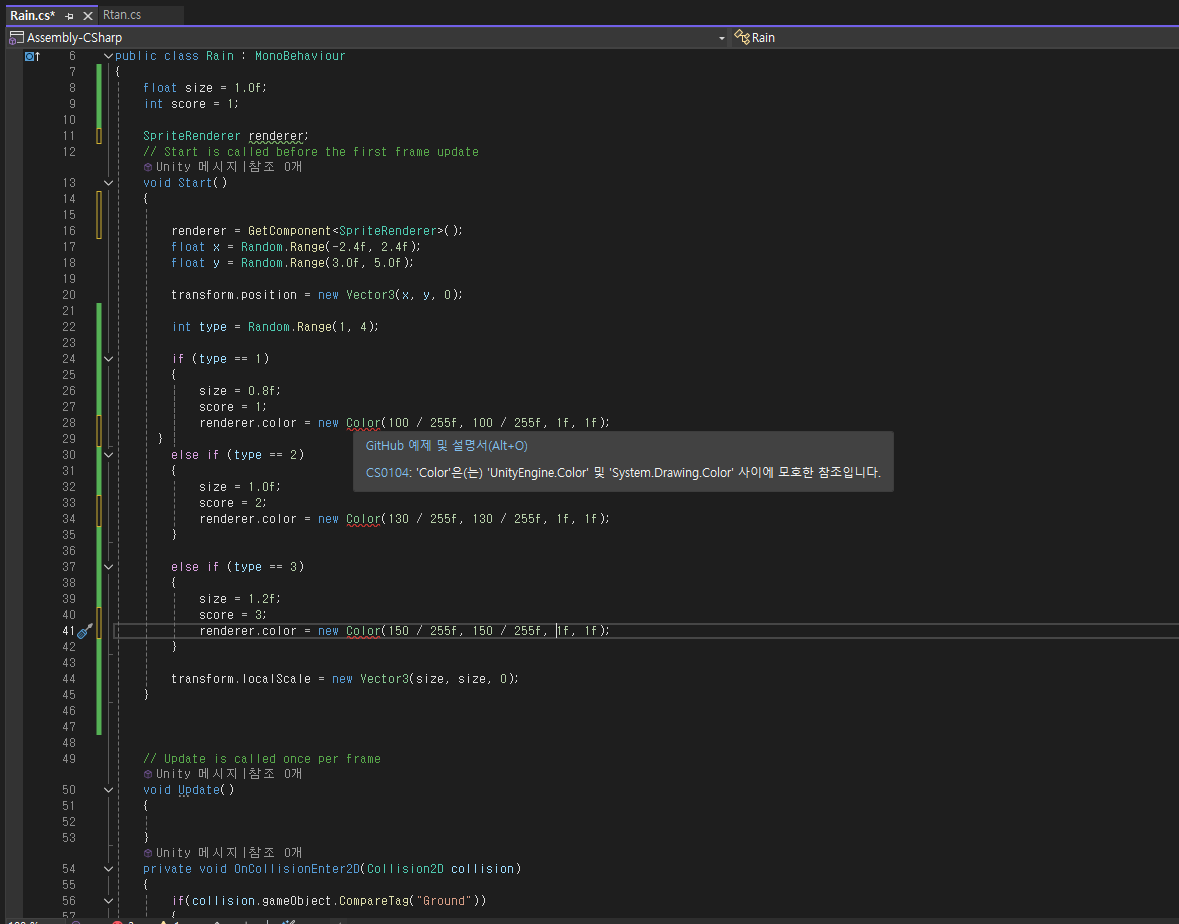Screen dimensions: 1179x924
Task: Click the inheritance margin icon on line 6
Action: click(x=32, y=56)
